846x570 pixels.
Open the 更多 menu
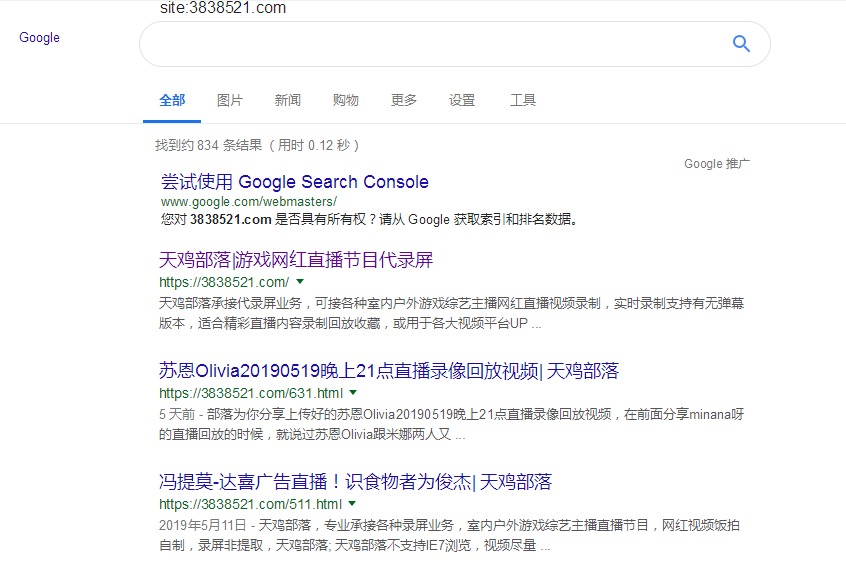pyautogui.click(x=404, y=100)
